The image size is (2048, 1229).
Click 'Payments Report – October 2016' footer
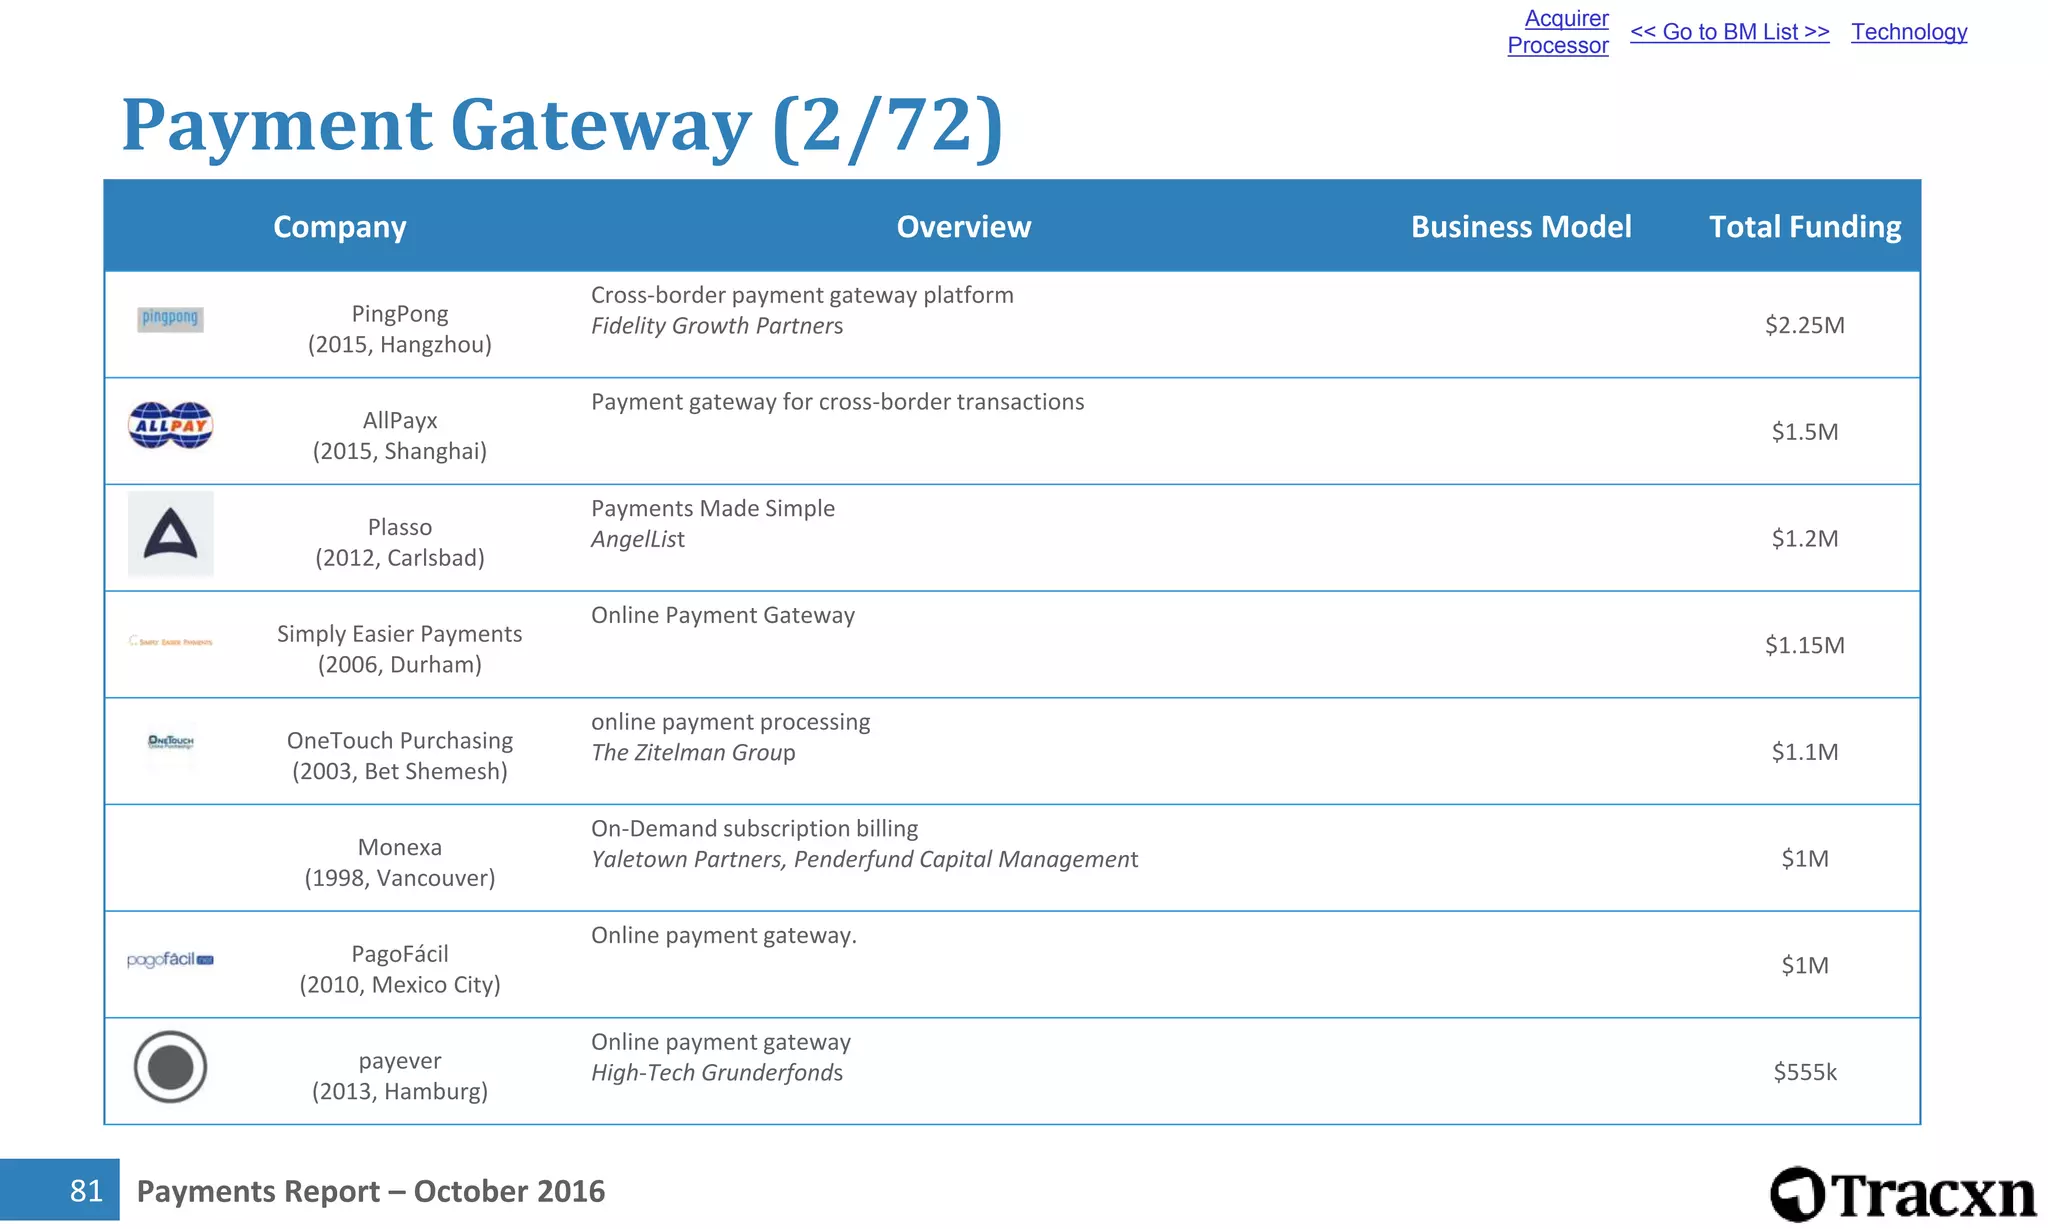pyautogui.click(x=371, y=1191)
